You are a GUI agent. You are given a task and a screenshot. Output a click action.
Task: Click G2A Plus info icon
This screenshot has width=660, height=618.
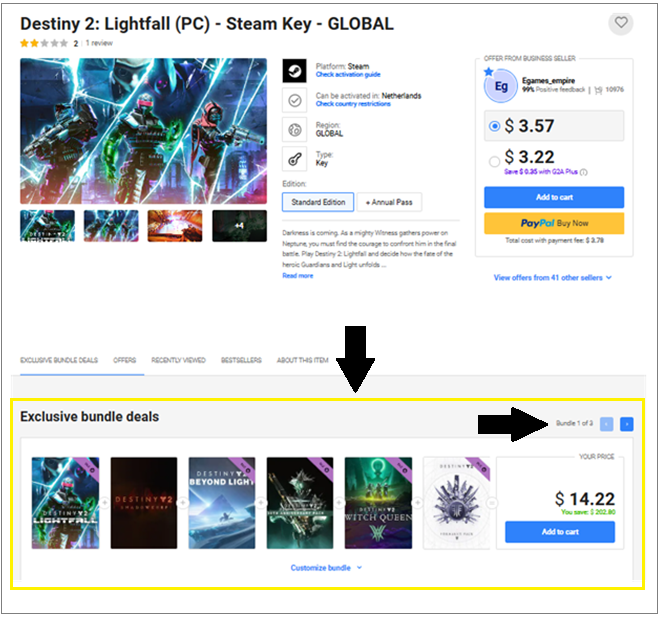[x=583, y=172]
